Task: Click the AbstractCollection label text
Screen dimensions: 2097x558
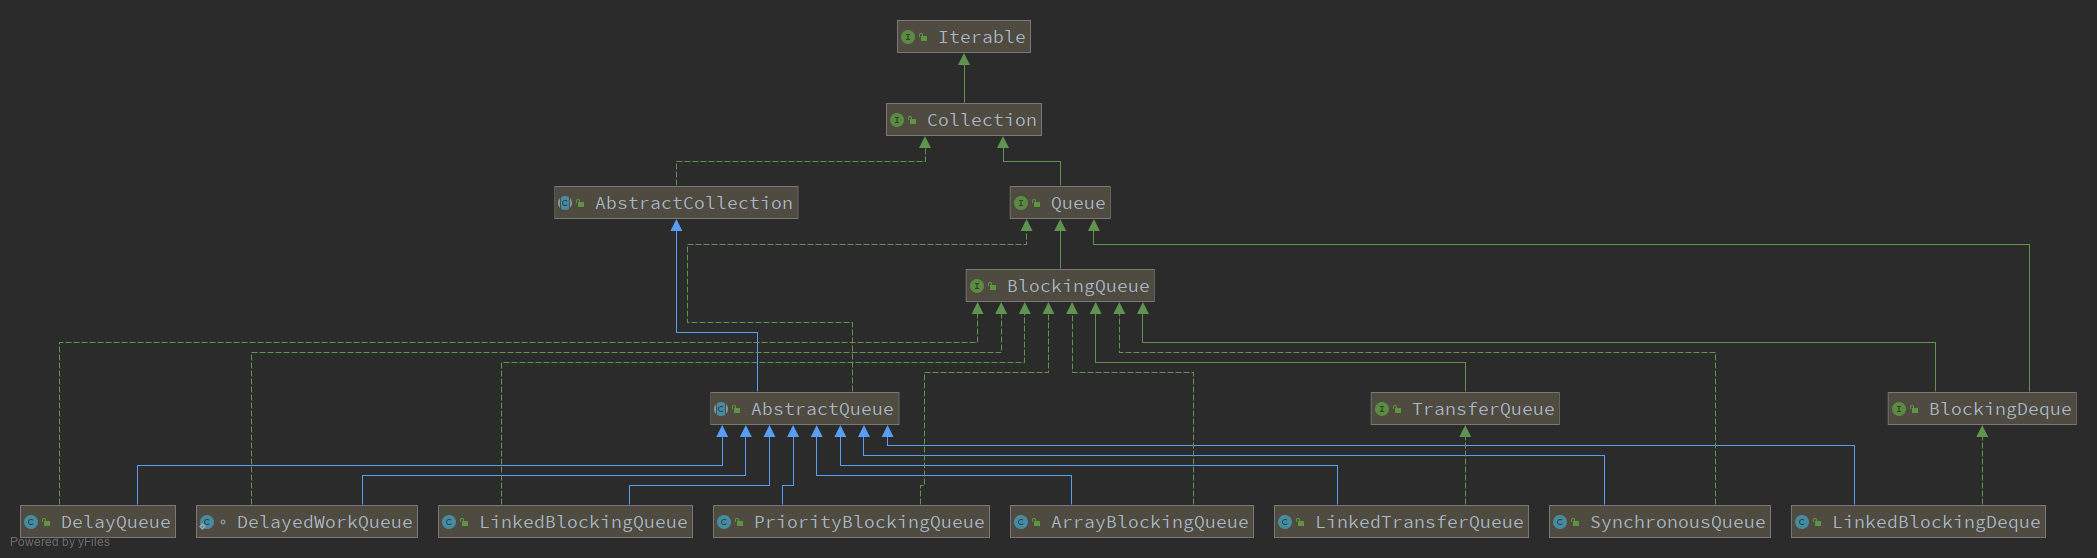Action: (x=693, y=203)
